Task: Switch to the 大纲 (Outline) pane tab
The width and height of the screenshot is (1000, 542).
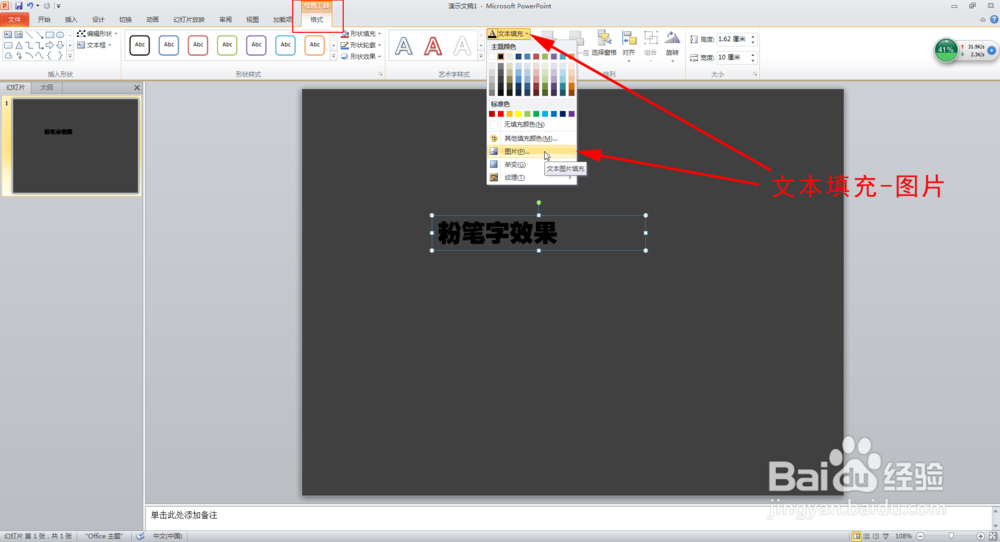Action: click(47, 87)
